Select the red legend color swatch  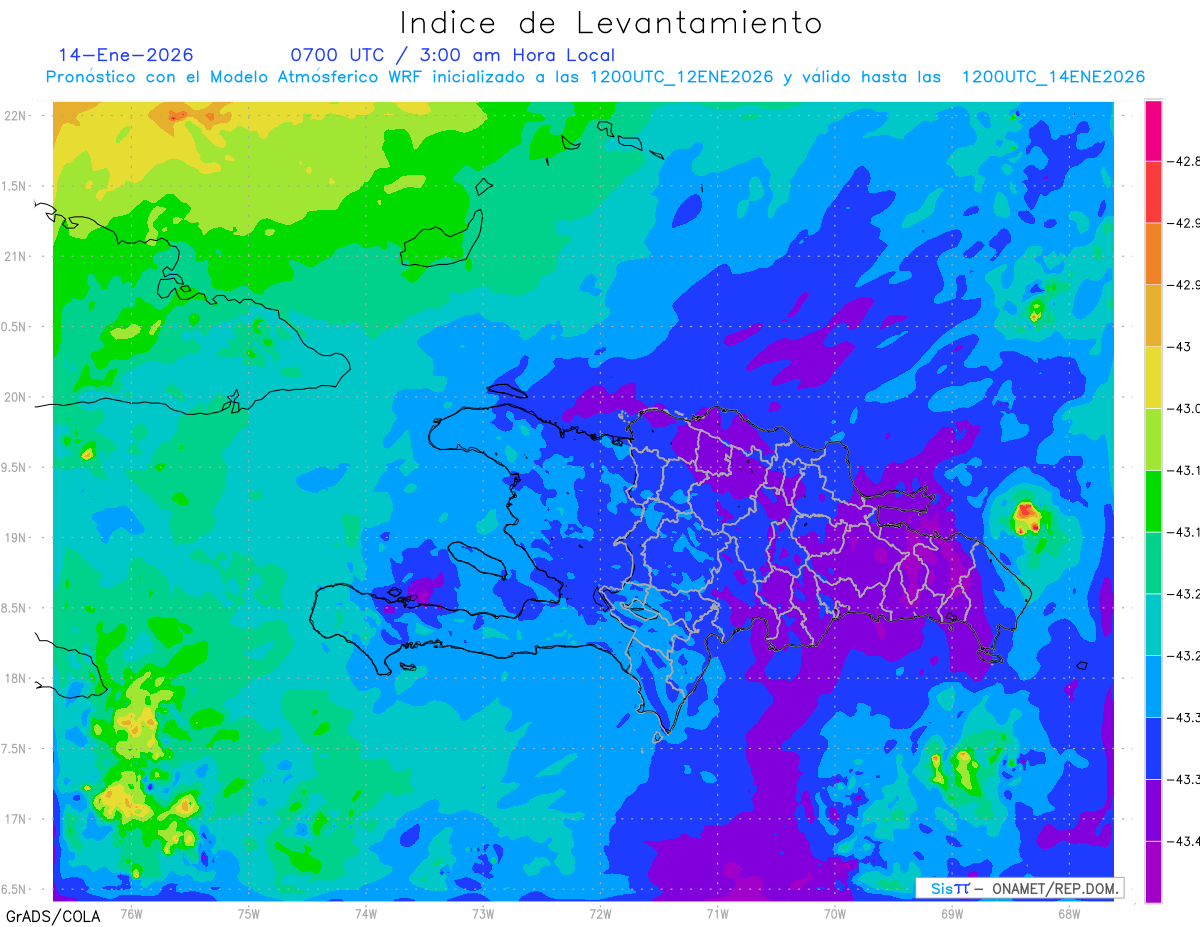(1153, 192)
